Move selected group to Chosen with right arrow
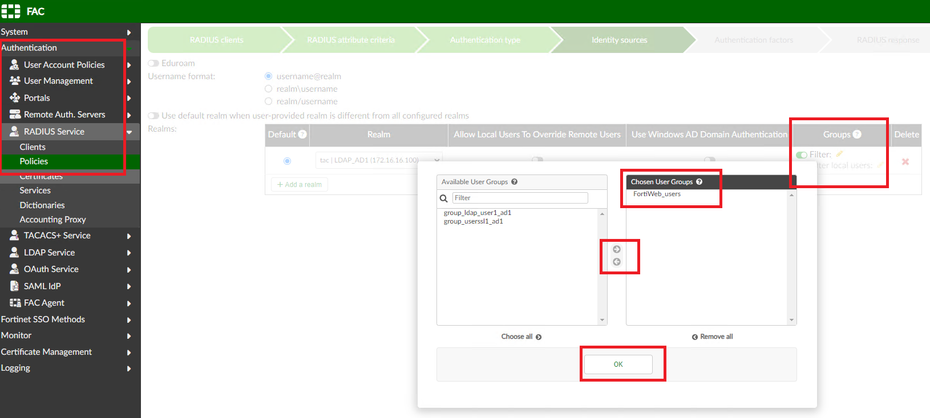Screen dimensions: 930x418 [x=616, y=249]
